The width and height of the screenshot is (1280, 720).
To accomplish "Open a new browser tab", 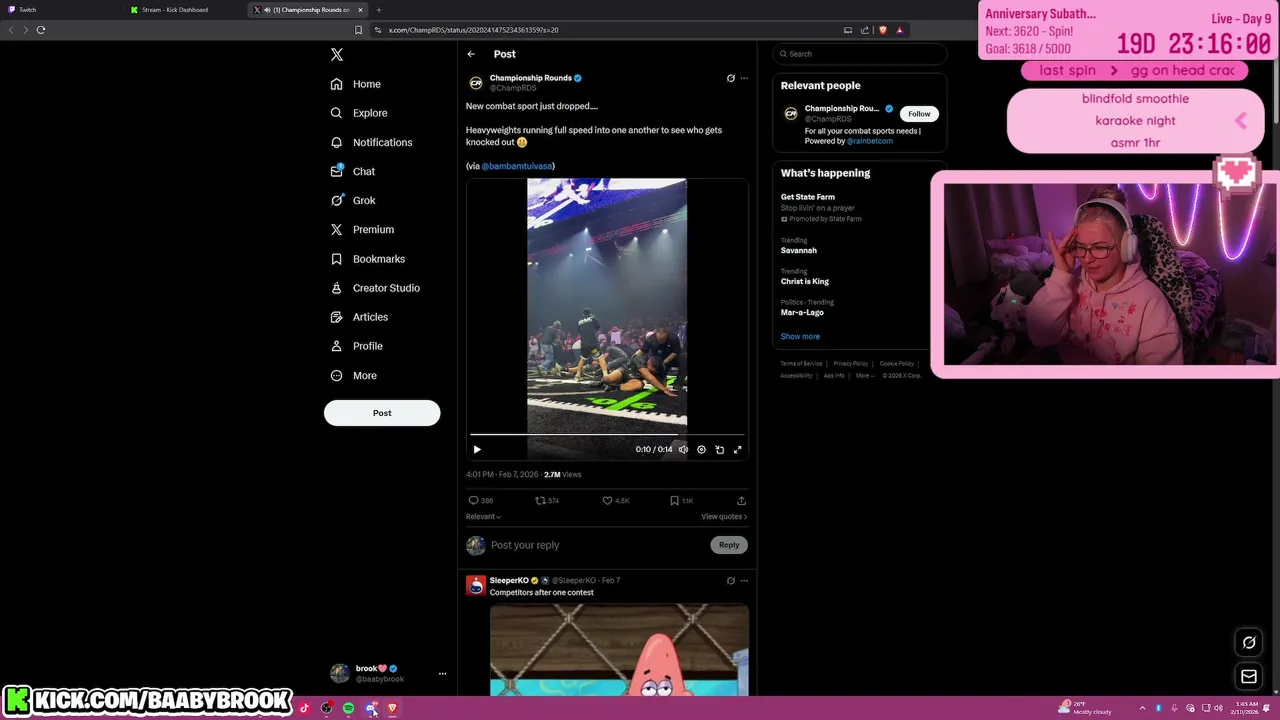I will [378, 10].
